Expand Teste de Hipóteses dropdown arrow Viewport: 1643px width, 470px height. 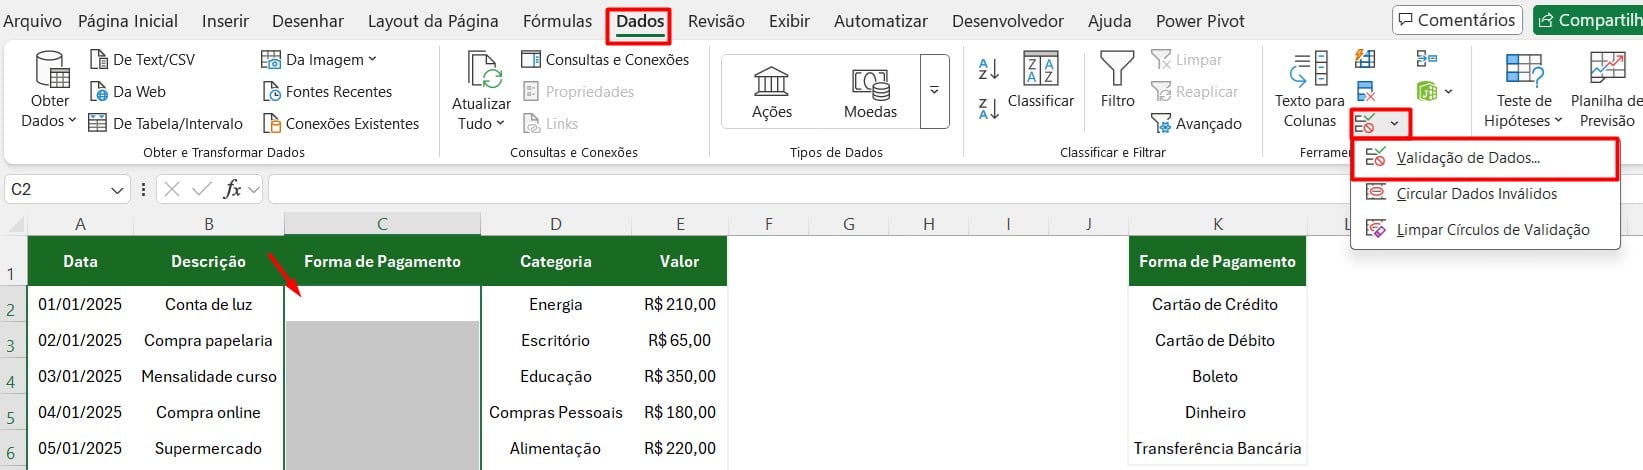[1558, 121]
